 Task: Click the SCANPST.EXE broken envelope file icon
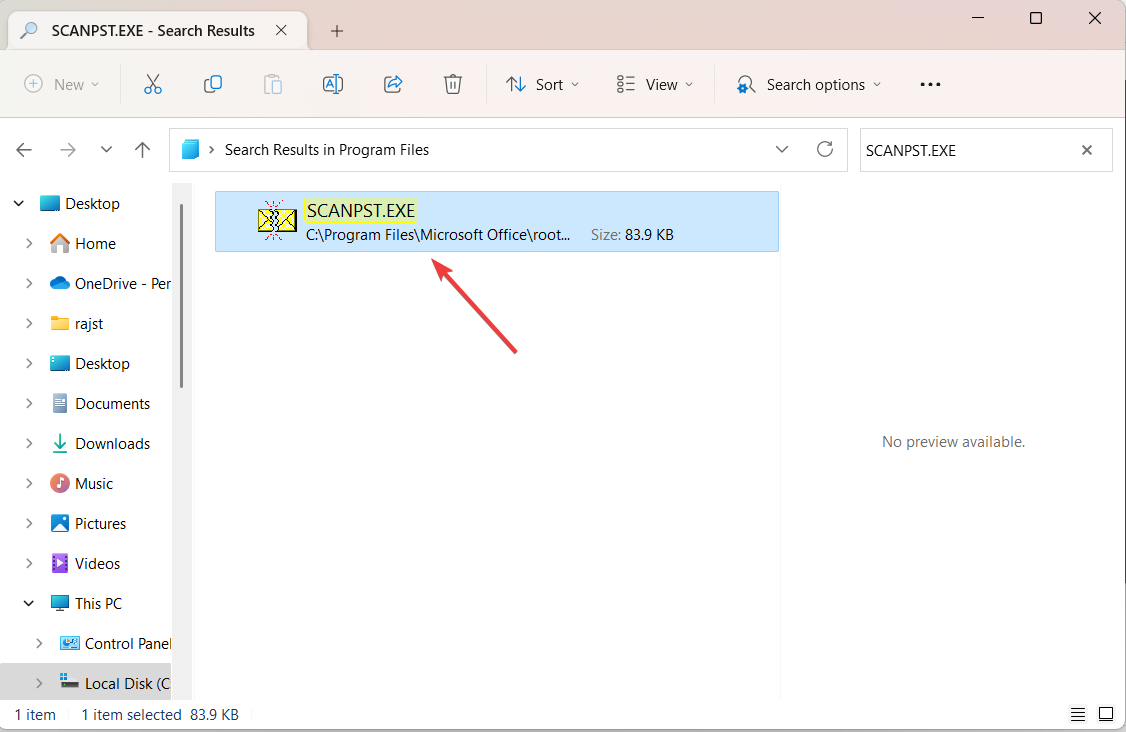point(276,221)
